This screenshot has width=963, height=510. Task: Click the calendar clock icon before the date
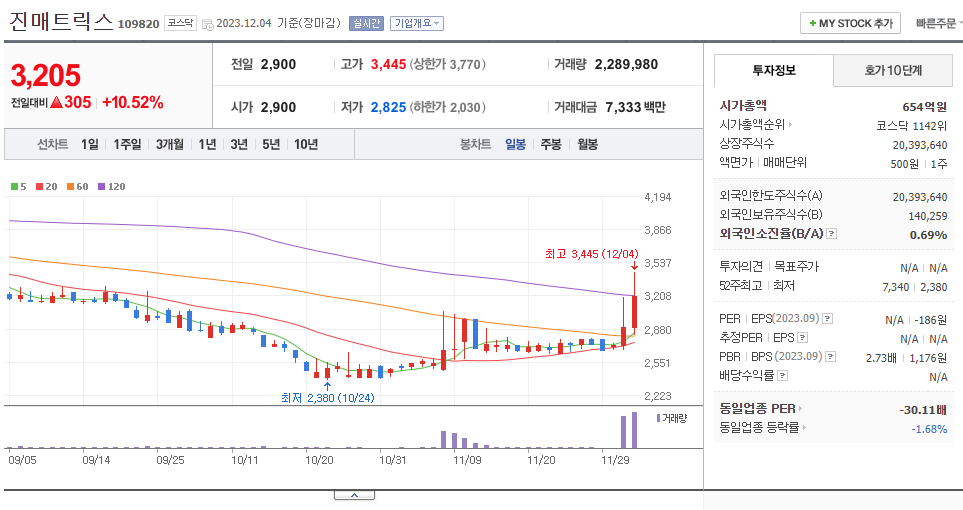[x=208, y=24]
